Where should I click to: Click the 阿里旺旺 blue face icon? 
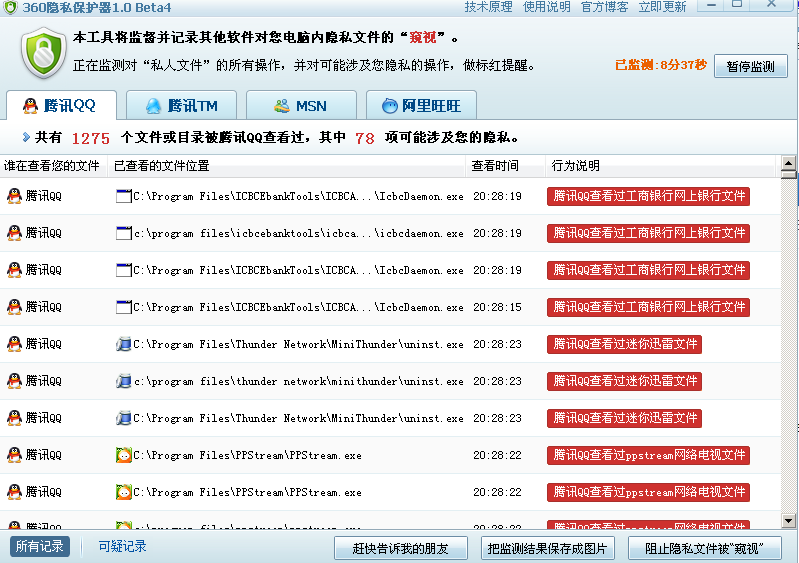pos(390,106)
